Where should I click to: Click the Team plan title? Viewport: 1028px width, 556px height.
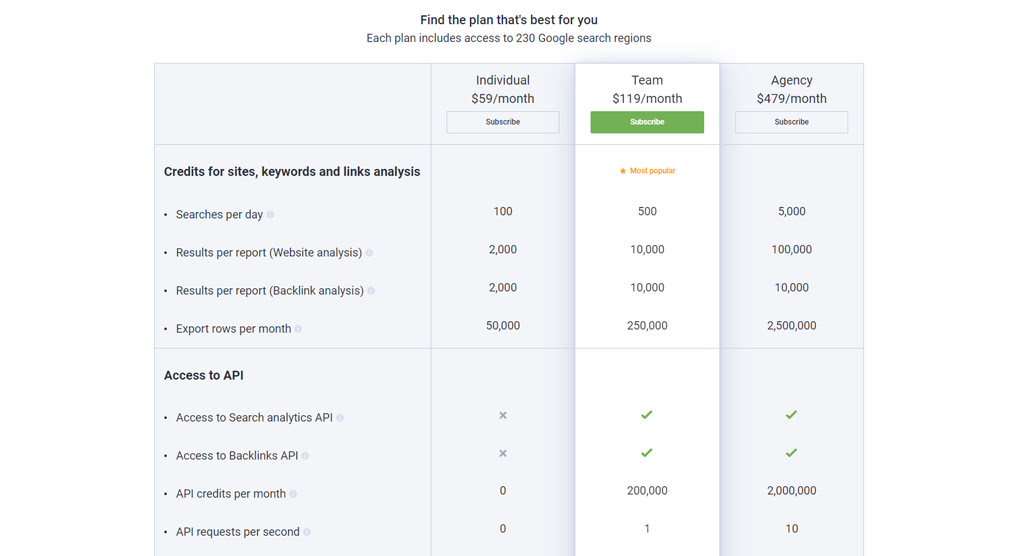coord(647,80)
